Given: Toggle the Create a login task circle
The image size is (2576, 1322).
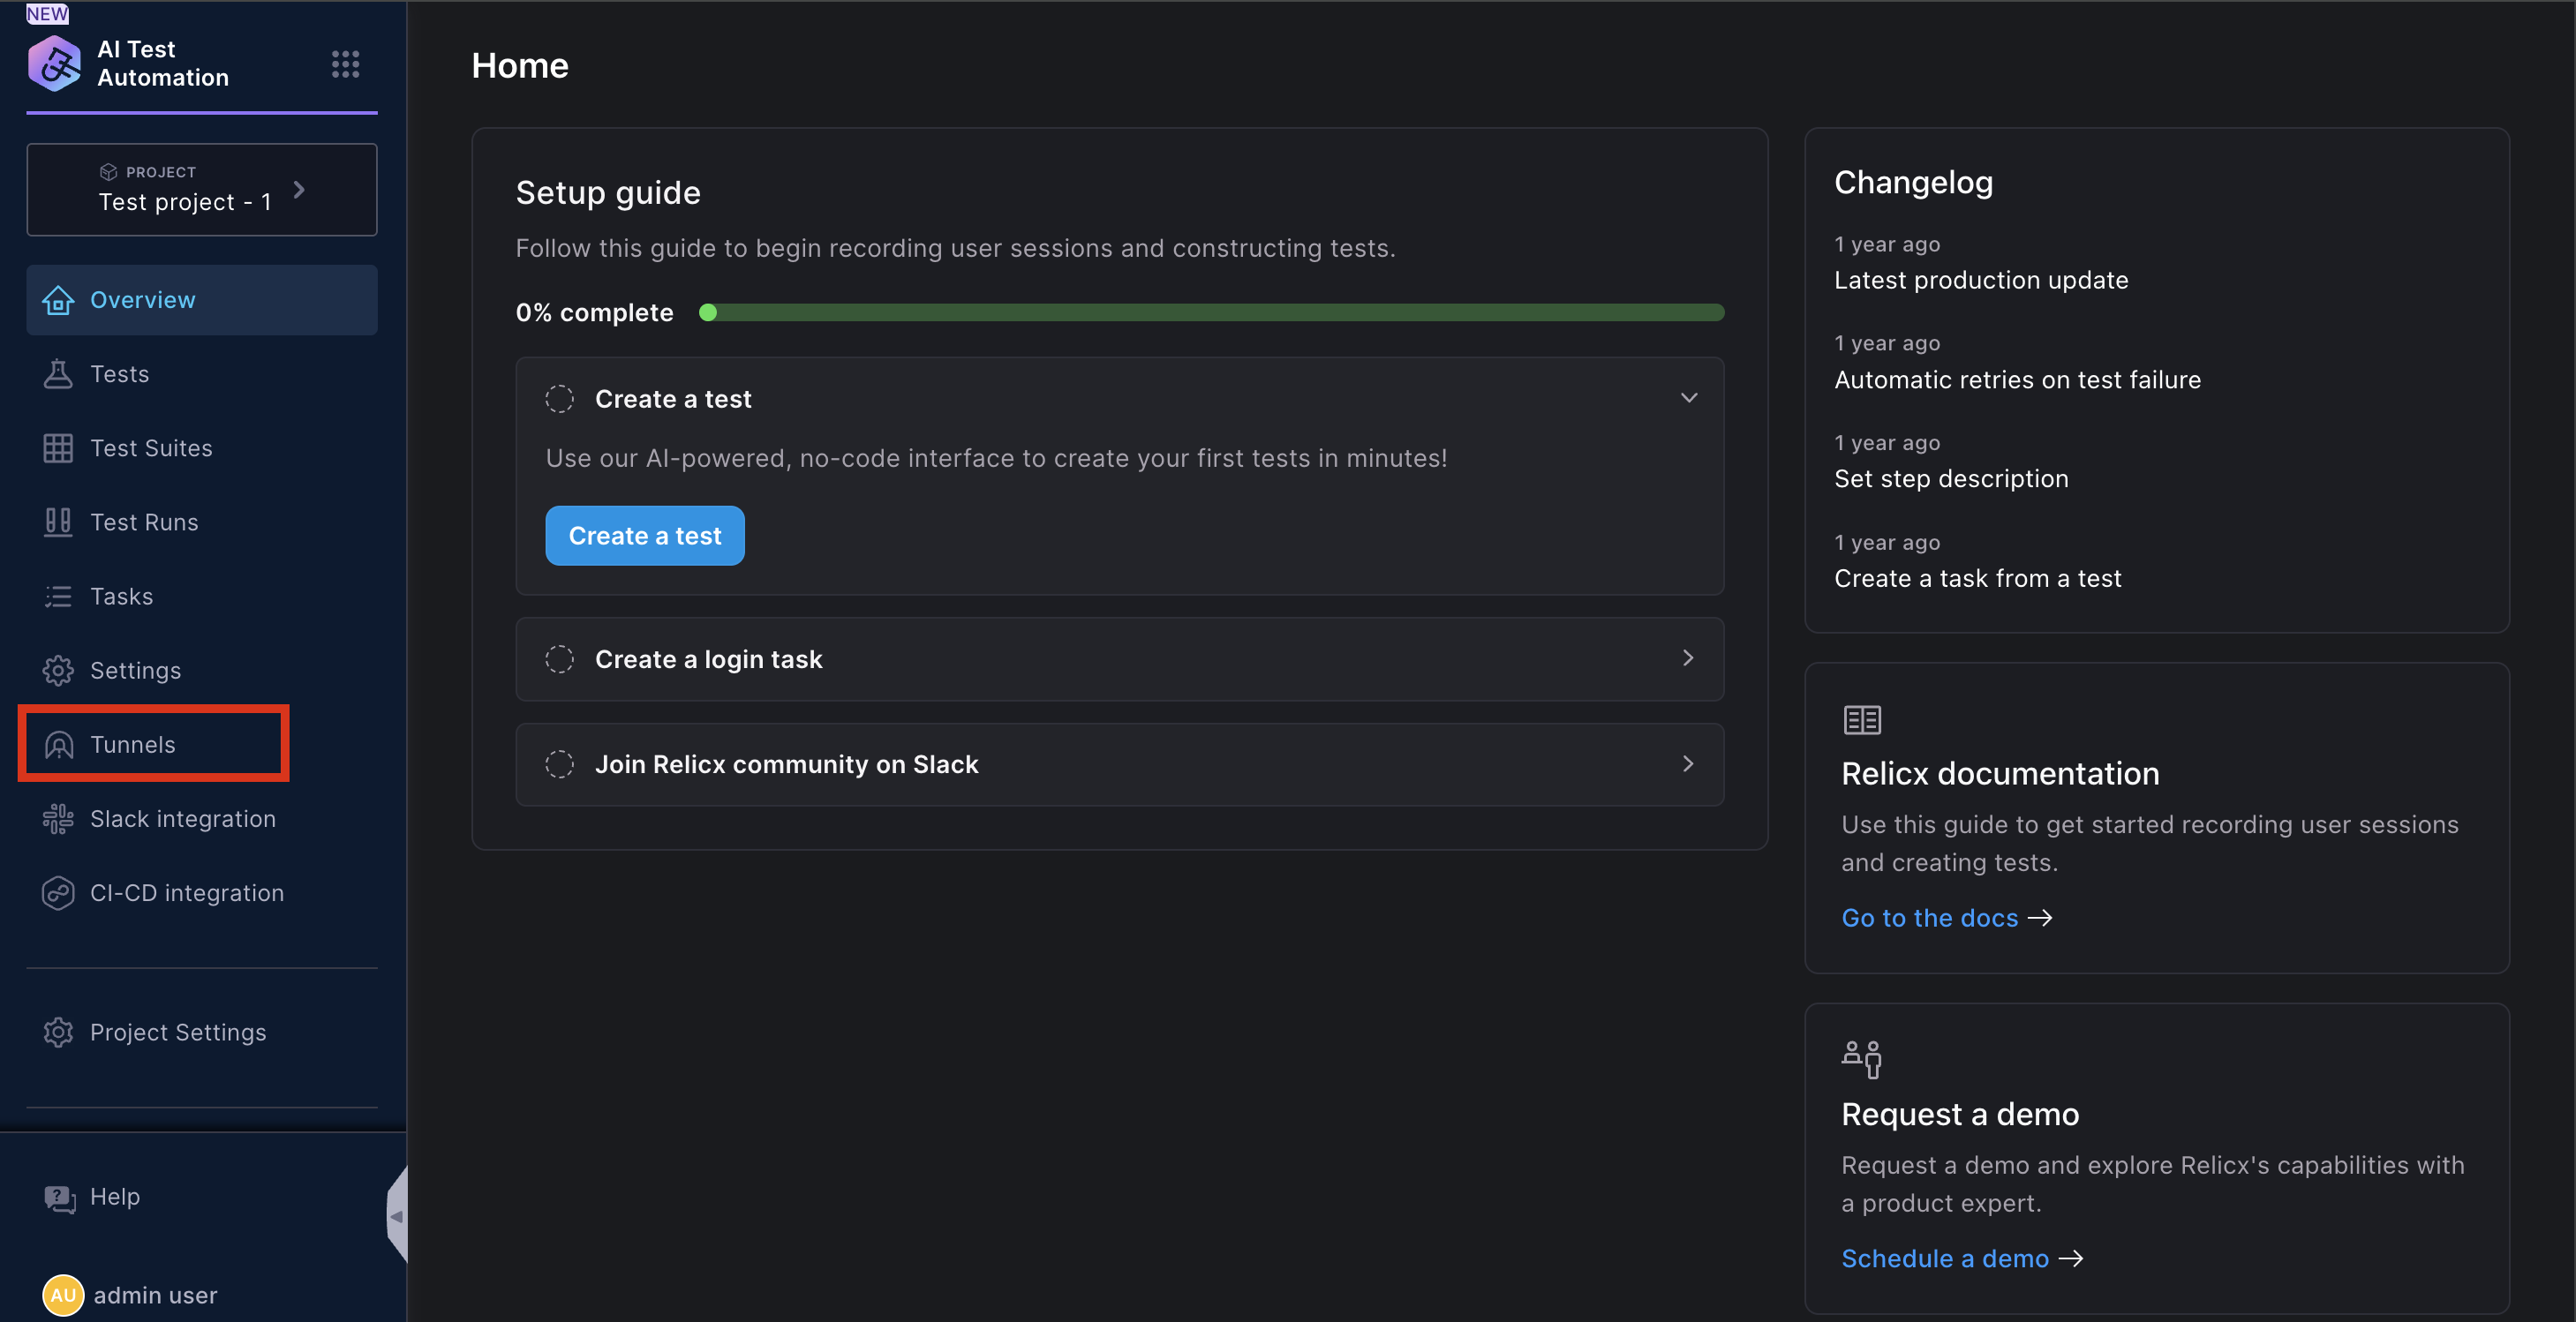Looking at the screenshot, I should point(559,659).
